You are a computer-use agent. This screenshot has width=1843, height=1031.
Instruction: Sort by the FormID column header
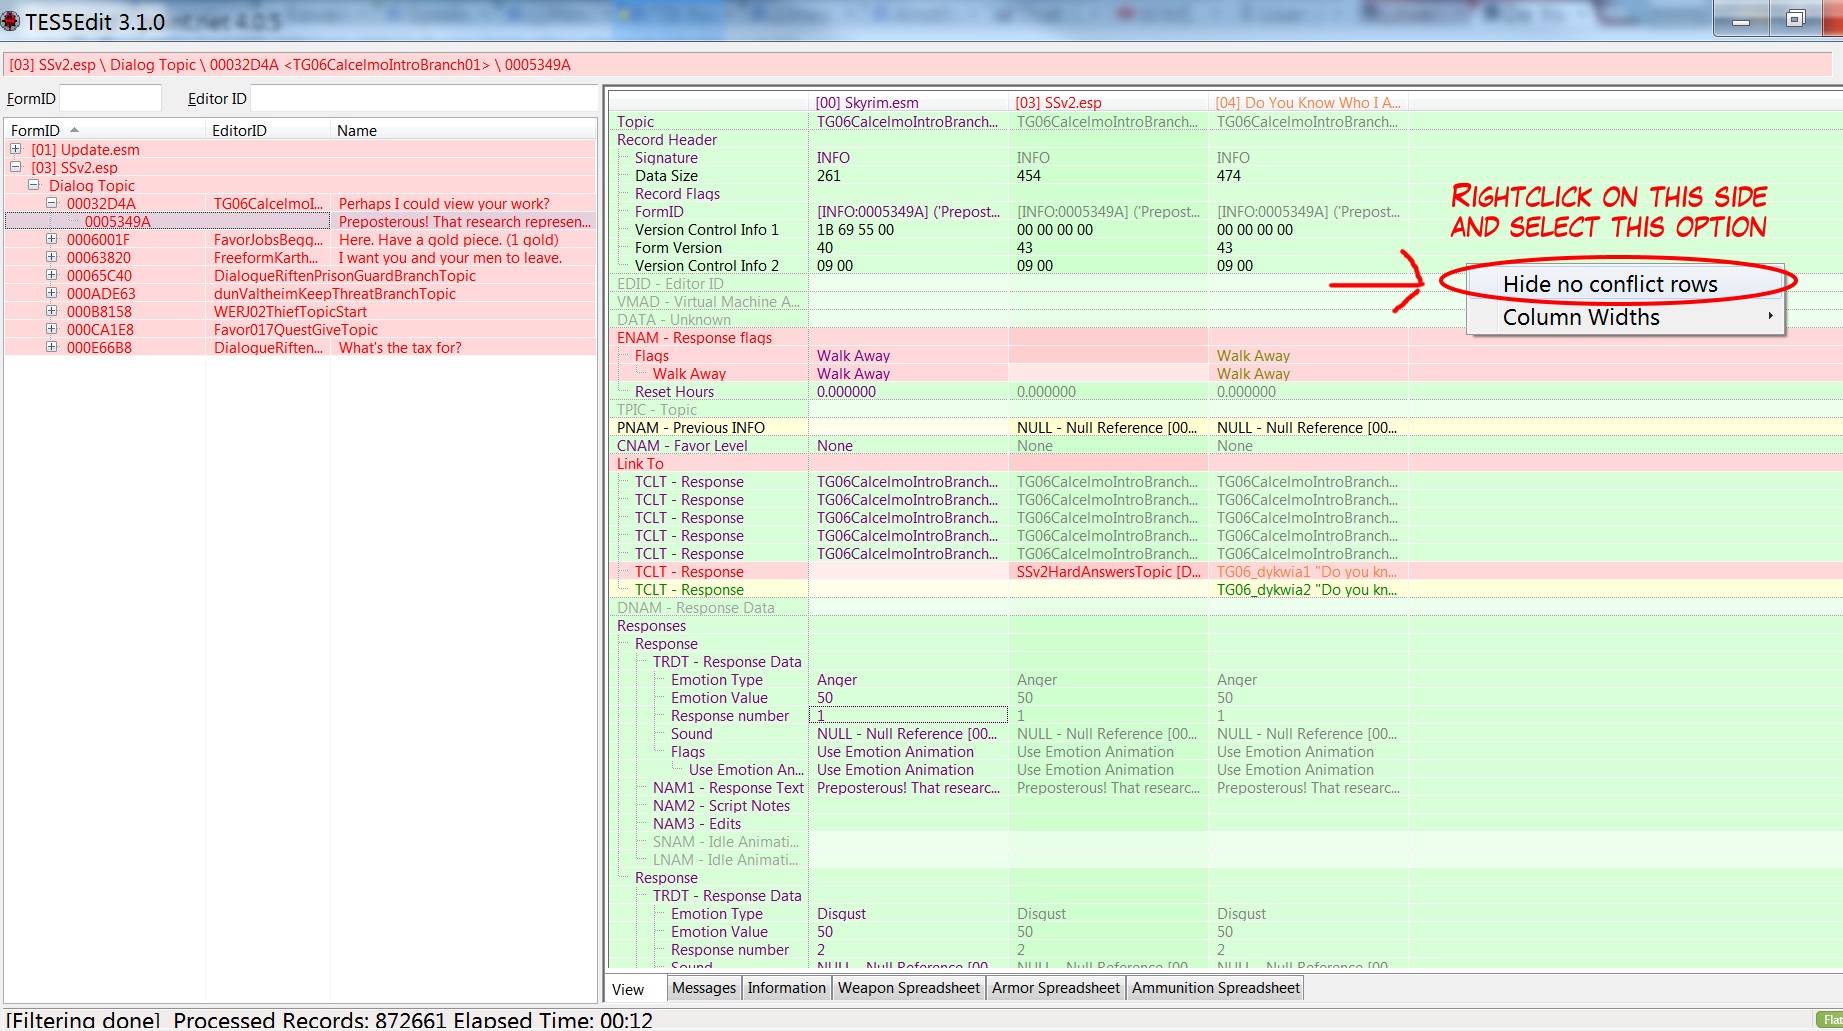click(x=36, y=130)
